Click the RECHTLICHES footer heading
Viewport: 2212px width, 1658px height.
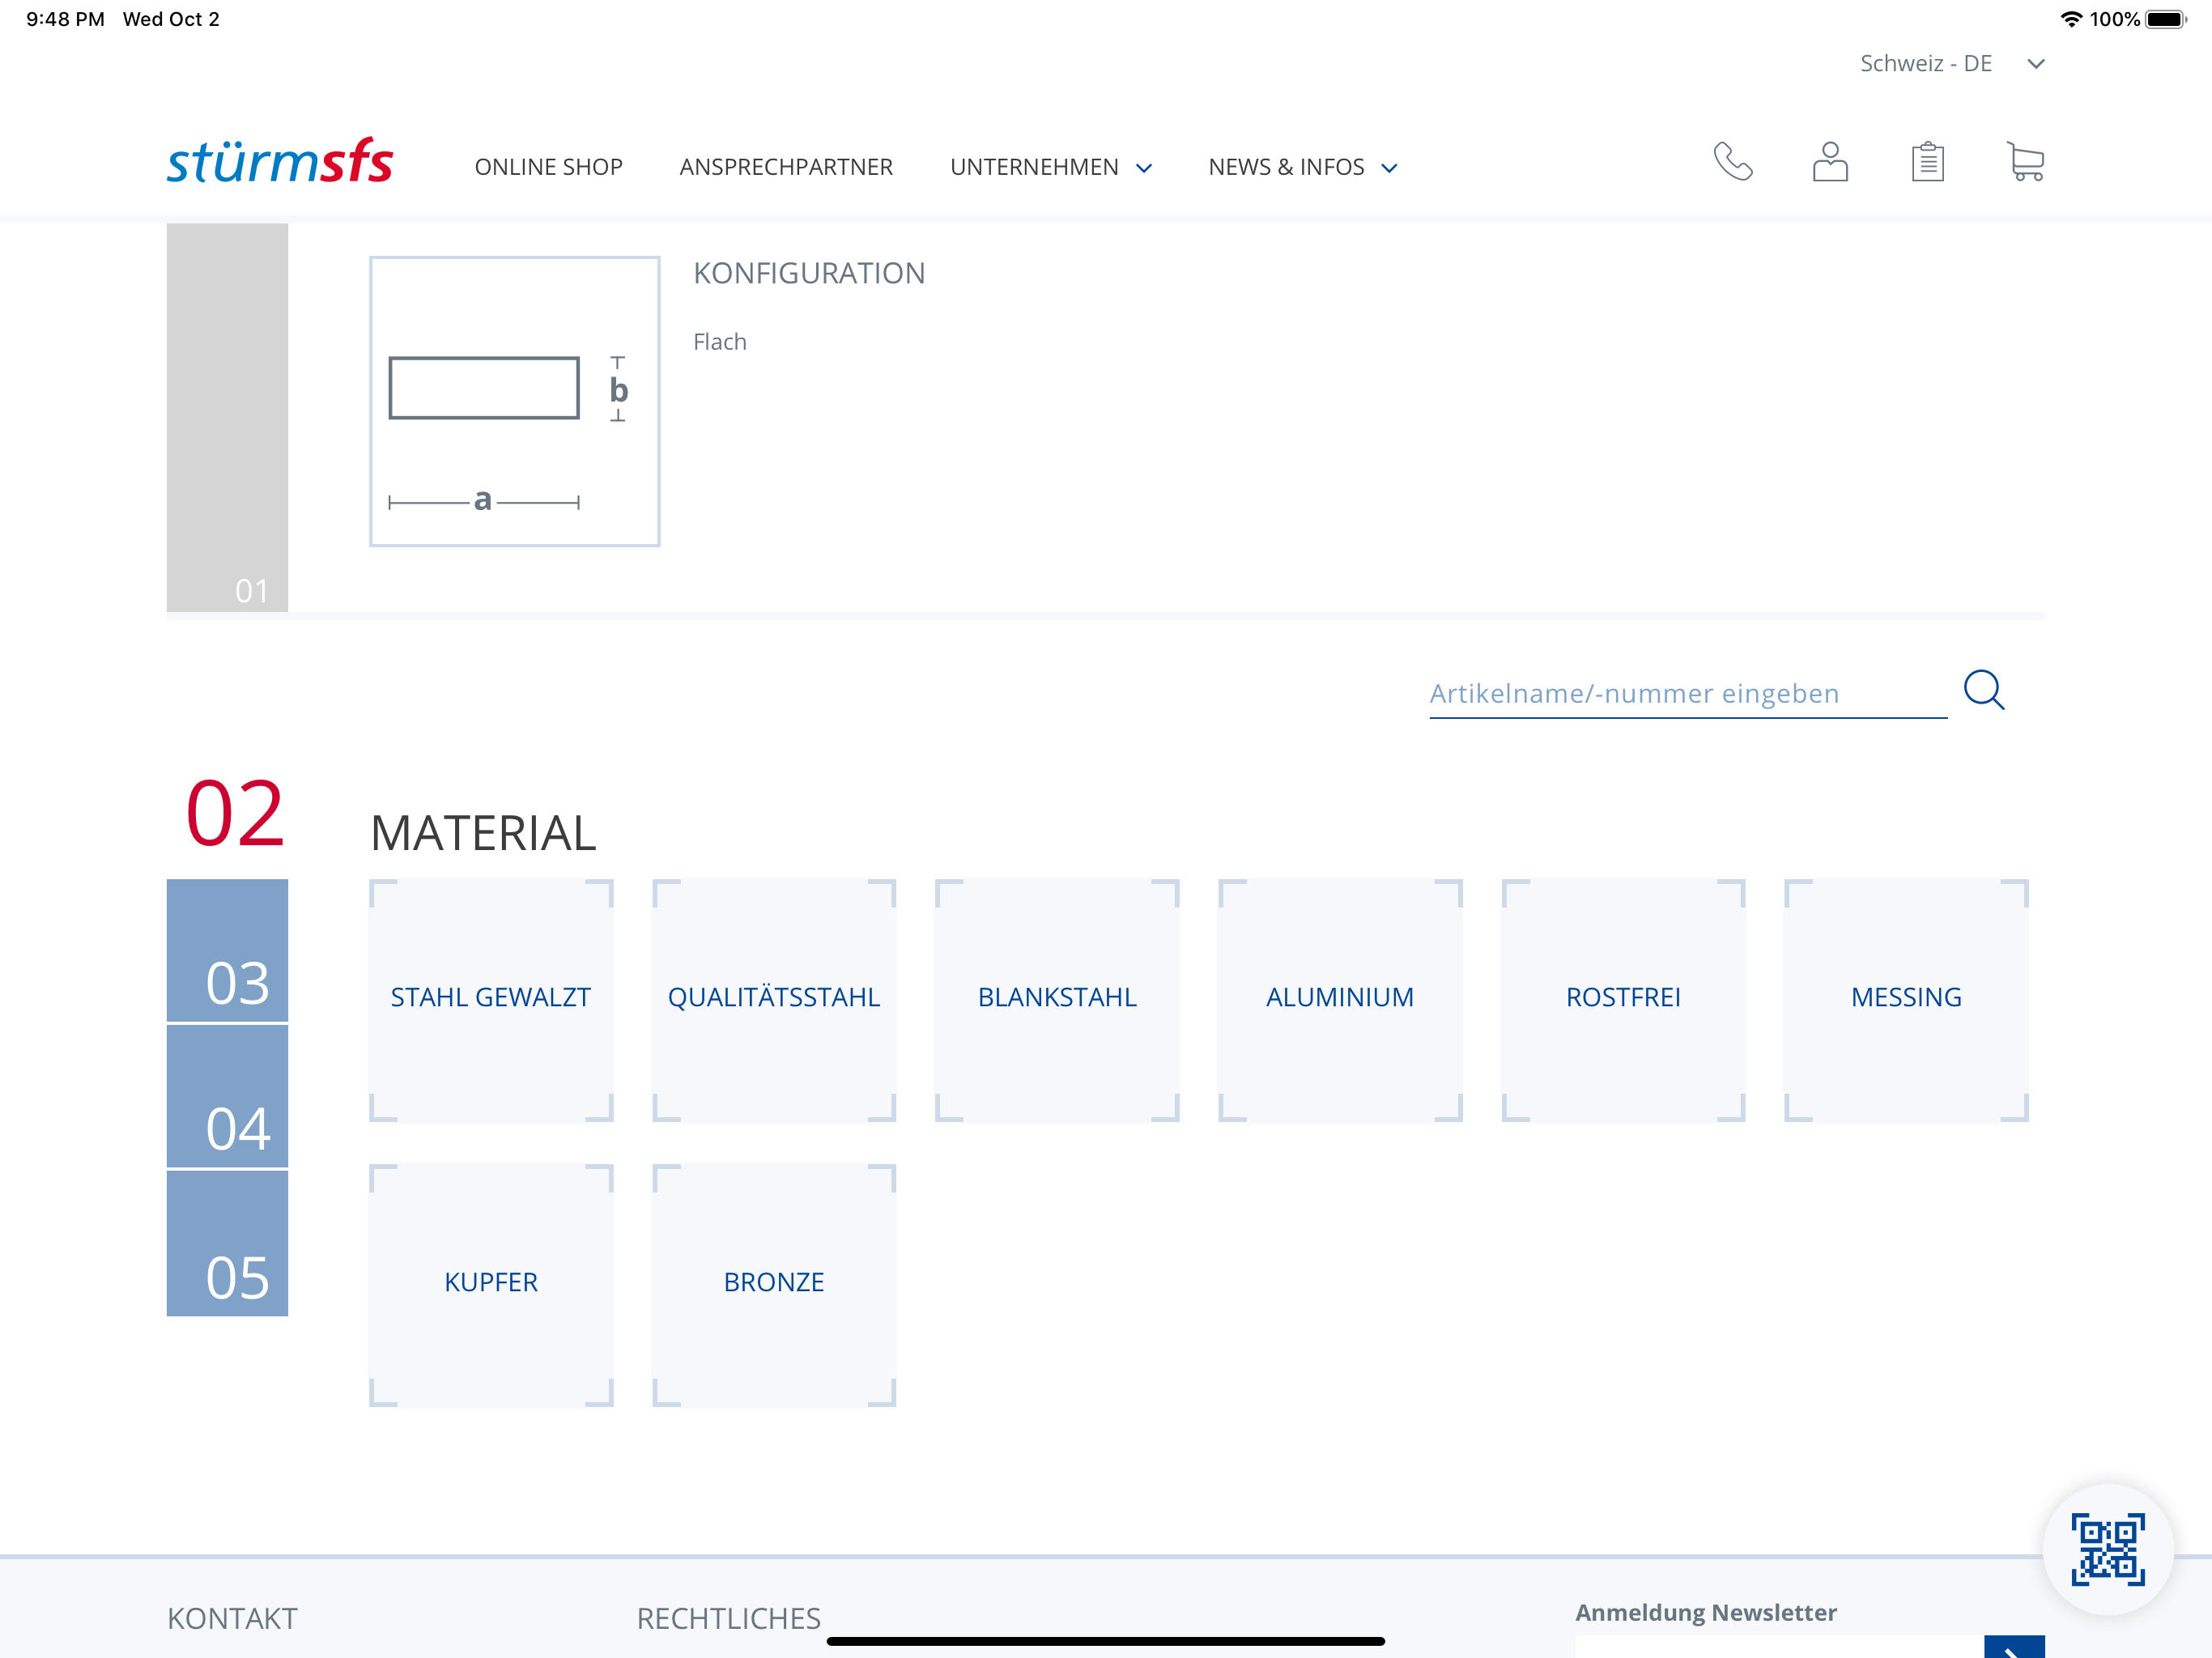tap(729, 1618)
